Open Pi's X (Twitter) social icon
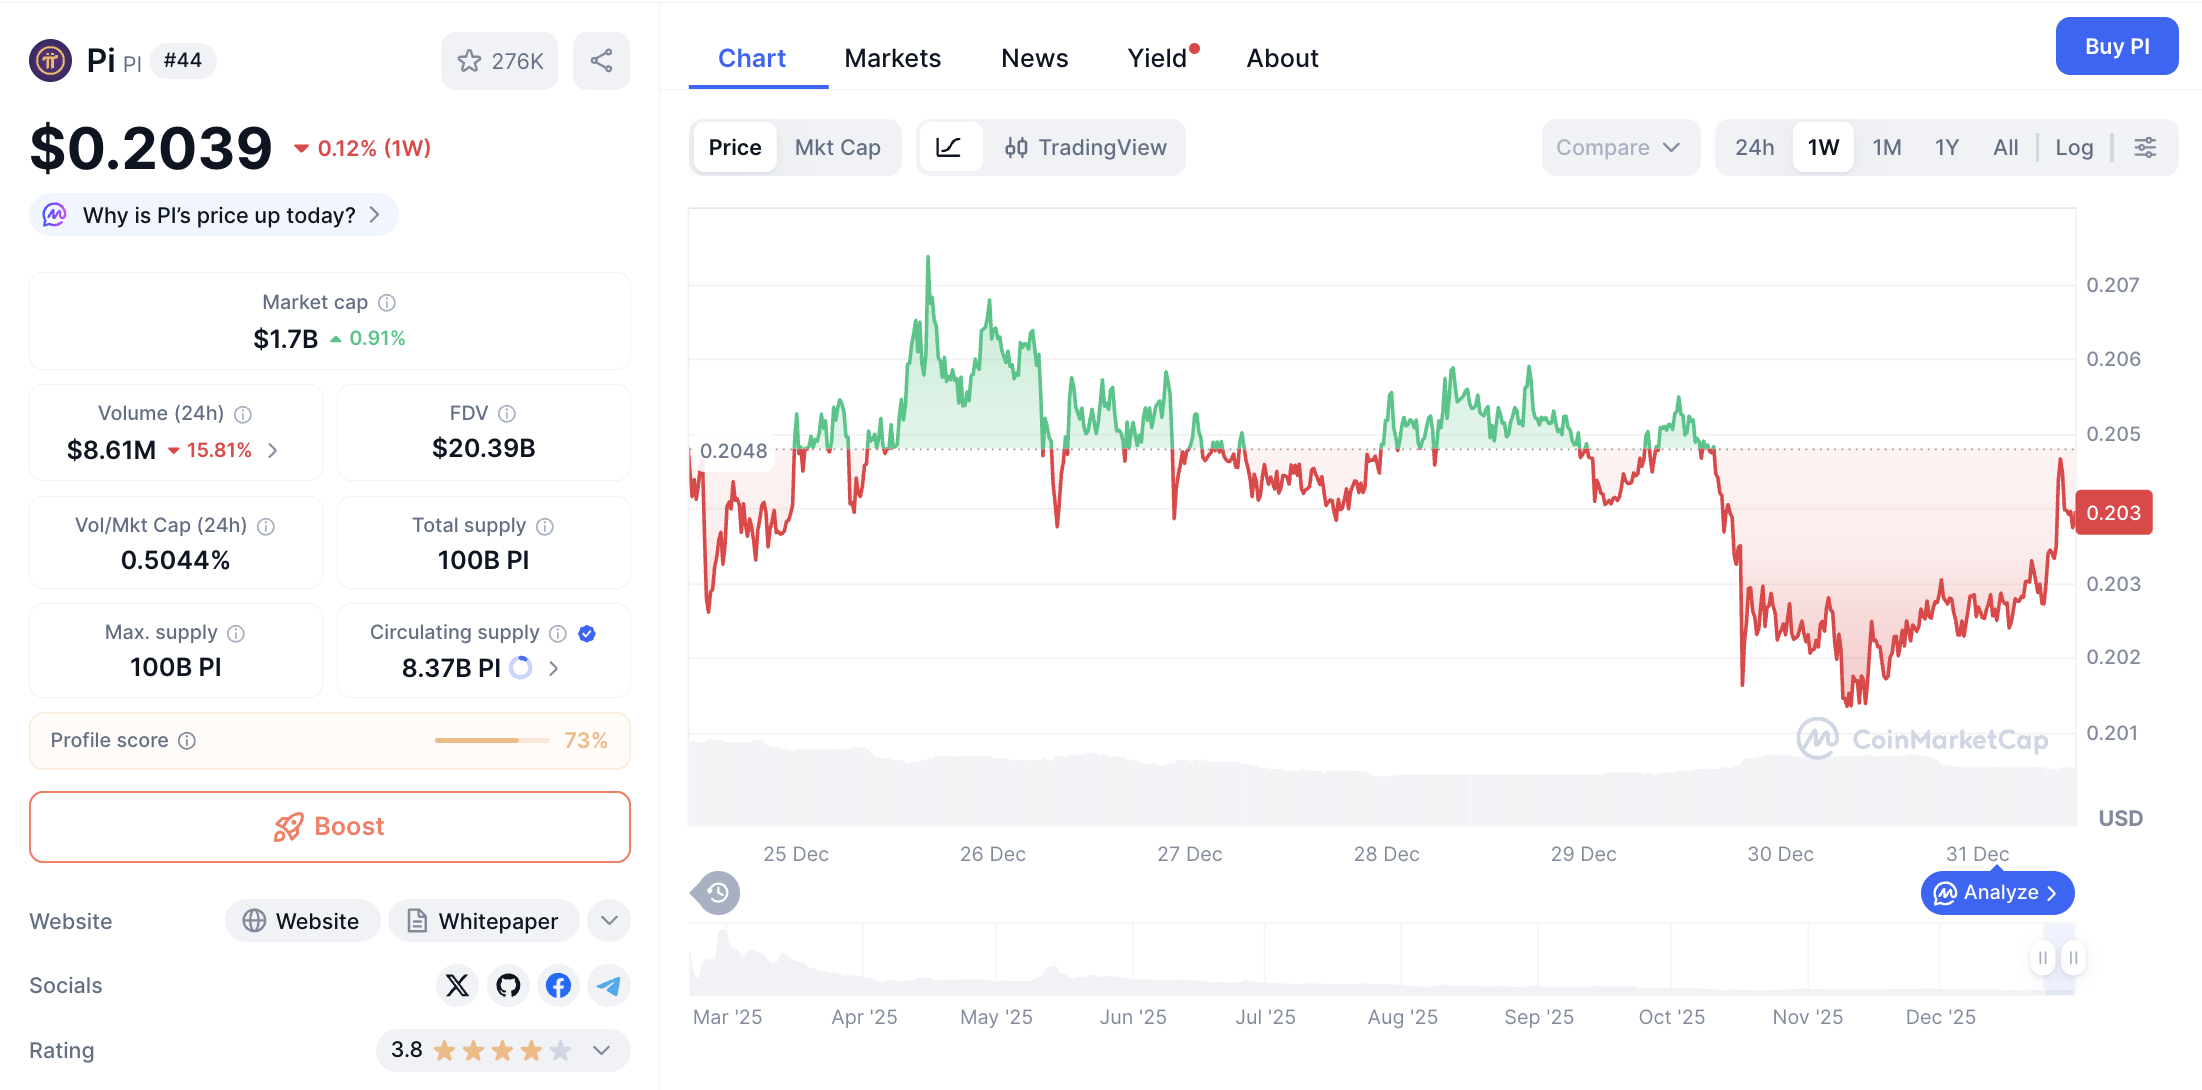 (457, 985)
